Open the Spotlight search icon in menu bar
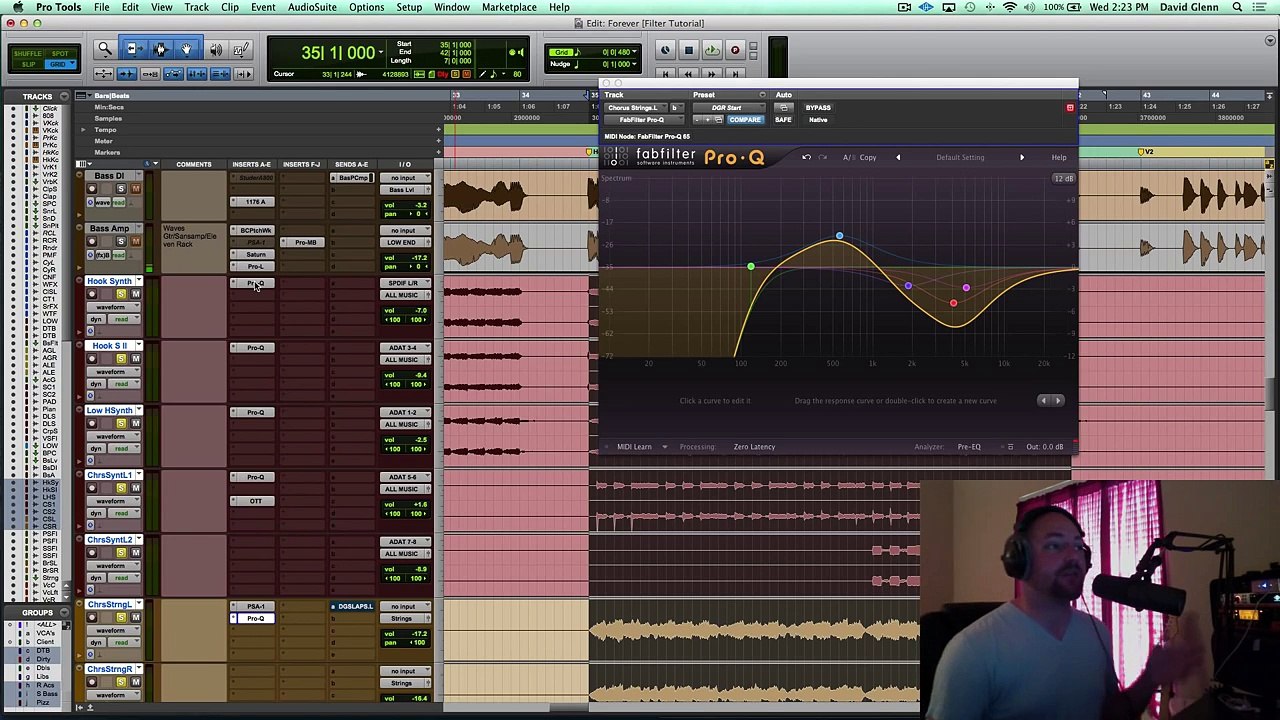The width and height of the screenshot is (1280, 720). 1237,7
